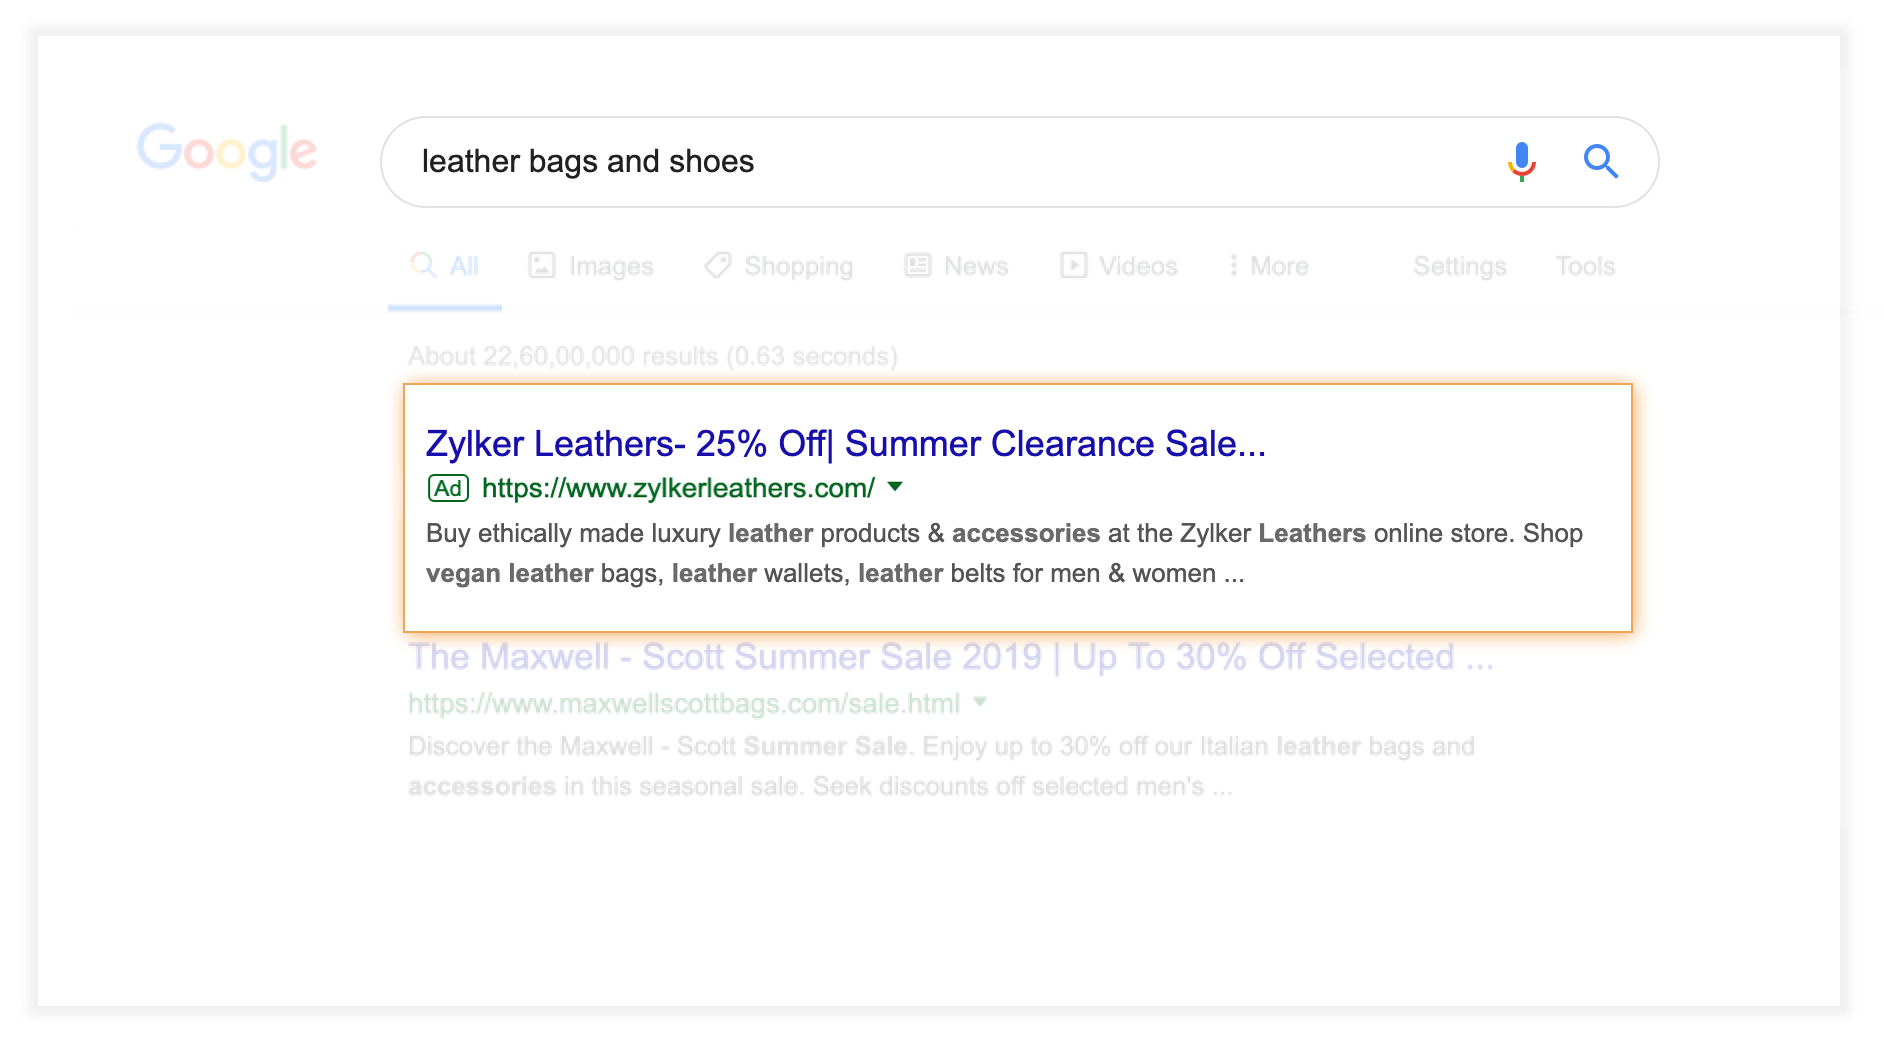This screenshot has width=1884, height=1042.
Task: Click the three-dot icon beside More
Action: click(1233, 265)
